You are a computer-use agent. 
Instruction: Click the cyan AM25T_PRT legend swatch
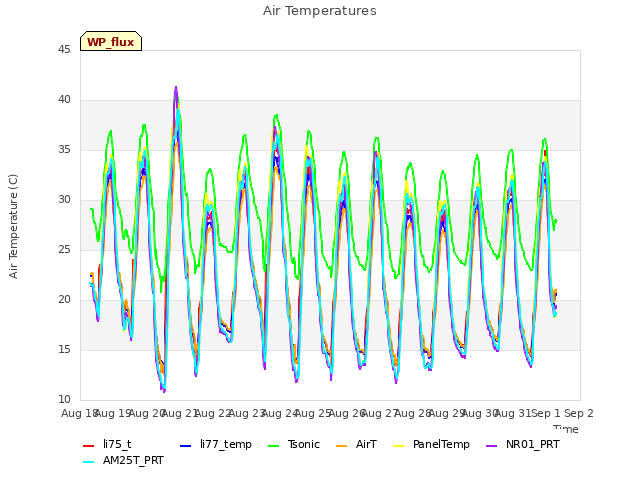click(x=89, y=462)
